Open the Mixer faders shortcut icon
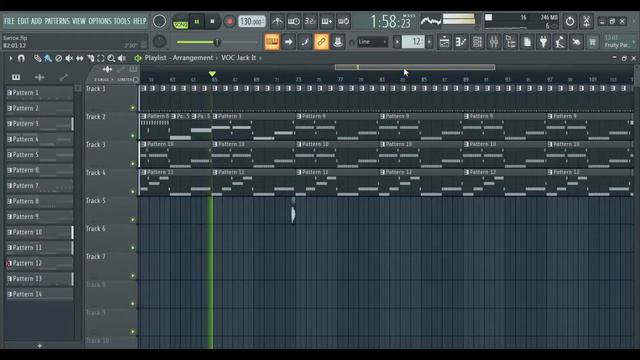This screenshot has height=360, width=640. coord(494,42)
